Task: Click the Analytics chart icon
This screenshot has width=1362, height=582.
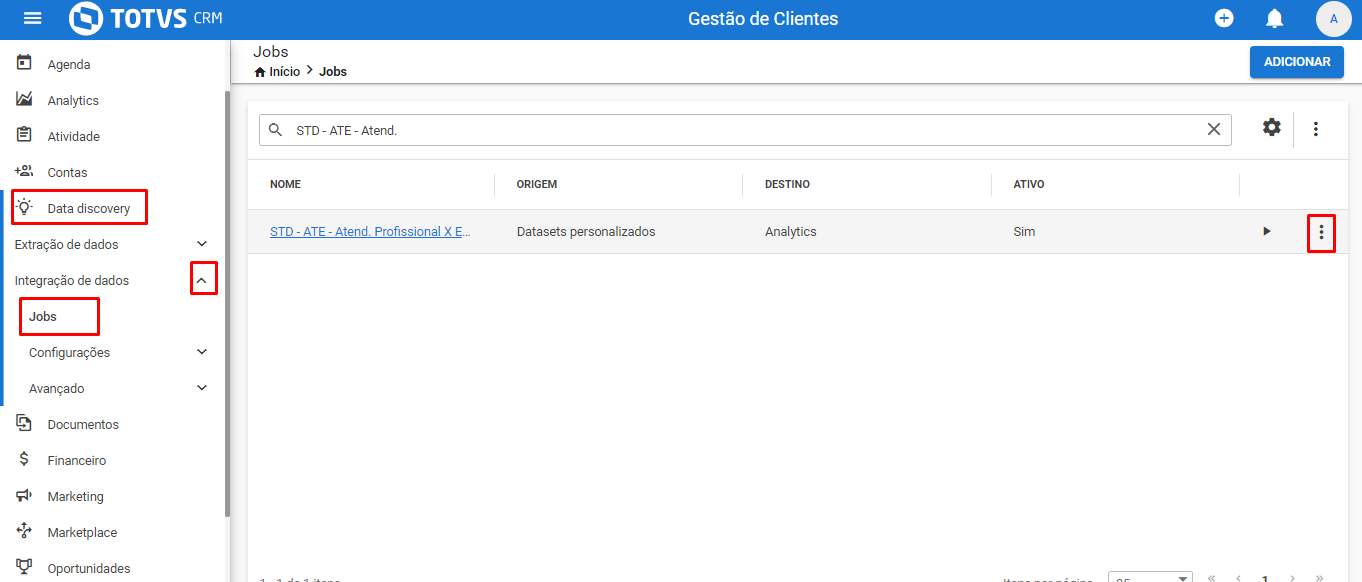Action: (25, 99)
